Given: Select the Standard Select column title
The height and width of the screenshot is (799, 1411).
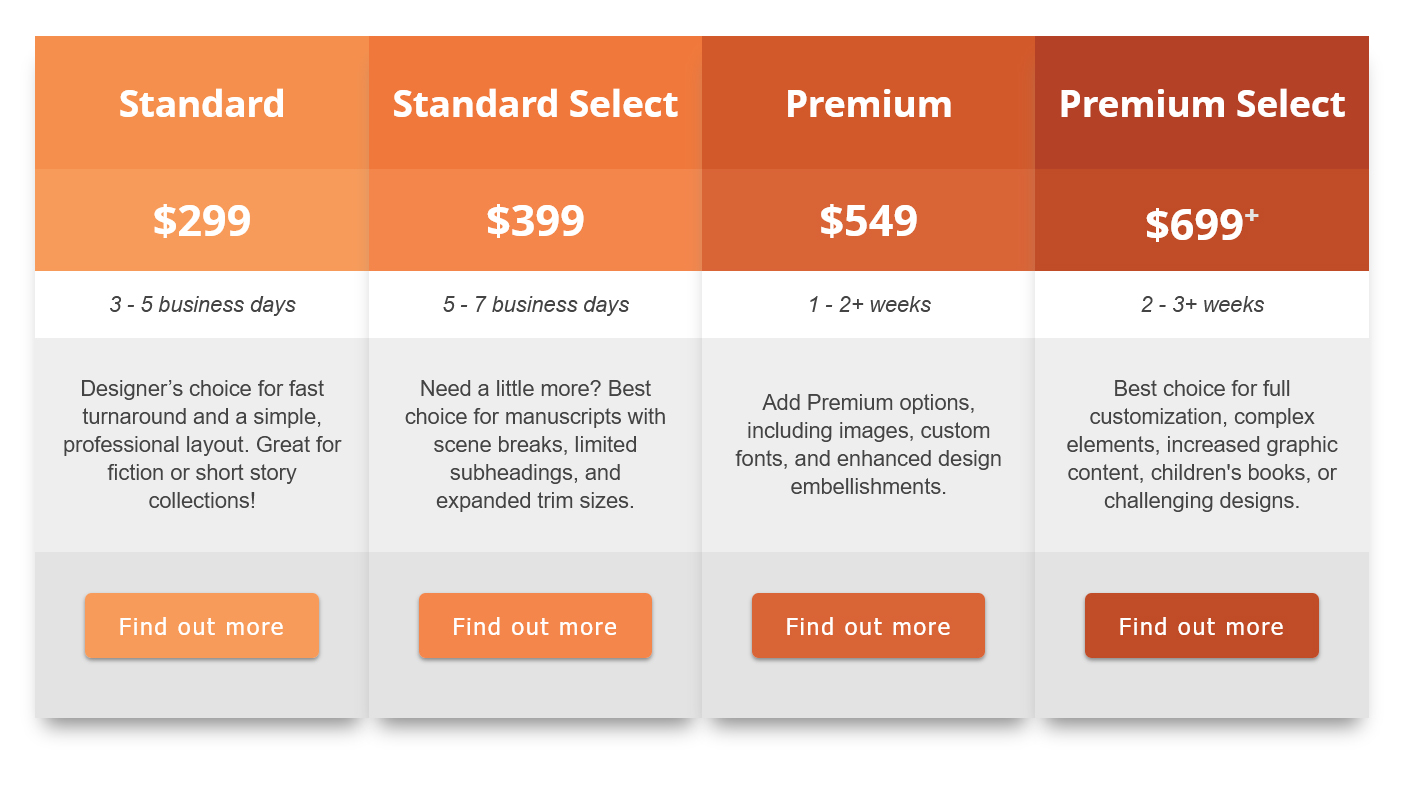Looking at the screenshot, I should (x=535, y=104).
